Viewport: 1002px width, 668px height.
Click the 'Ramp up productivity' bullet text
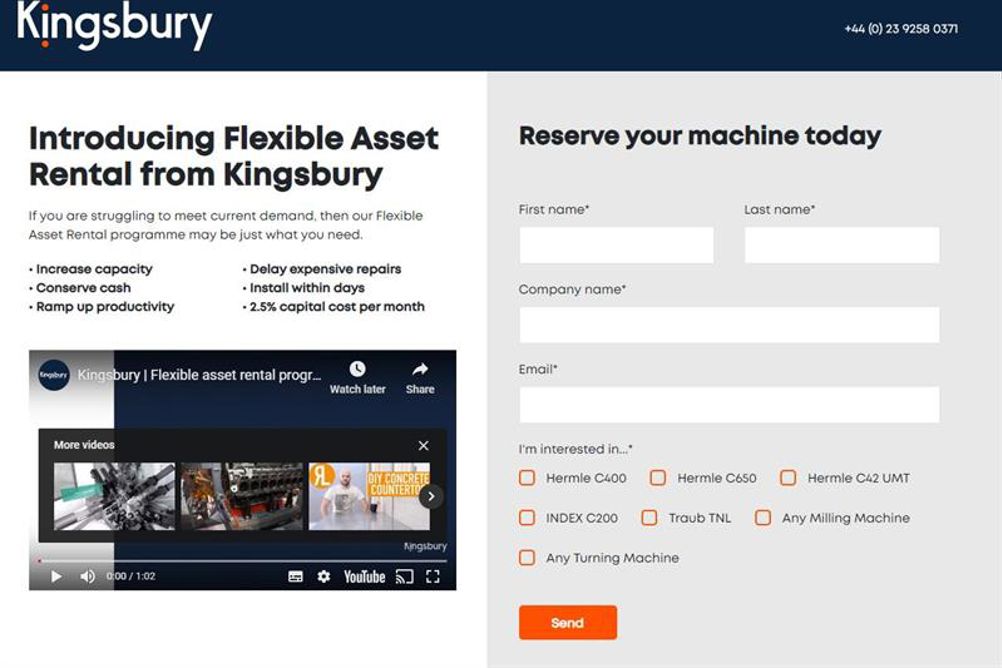(105, 307)
